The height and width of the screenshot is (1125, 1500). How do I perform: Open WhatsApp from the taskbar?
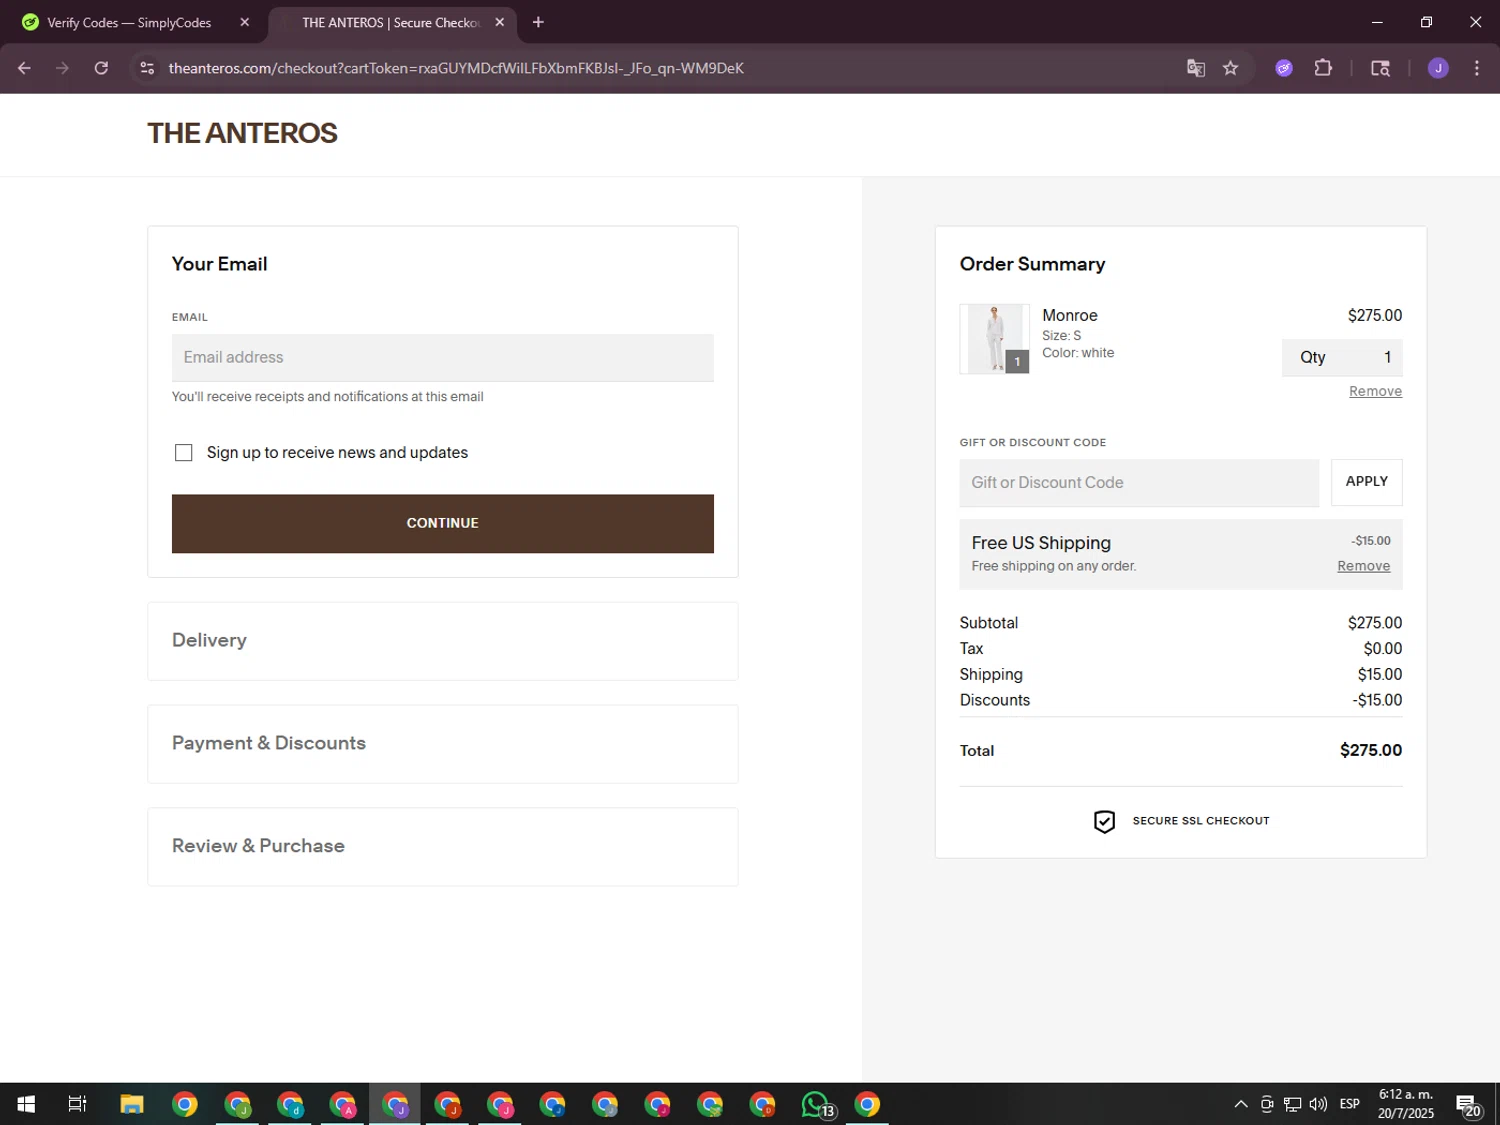(x=816, y=1104)
